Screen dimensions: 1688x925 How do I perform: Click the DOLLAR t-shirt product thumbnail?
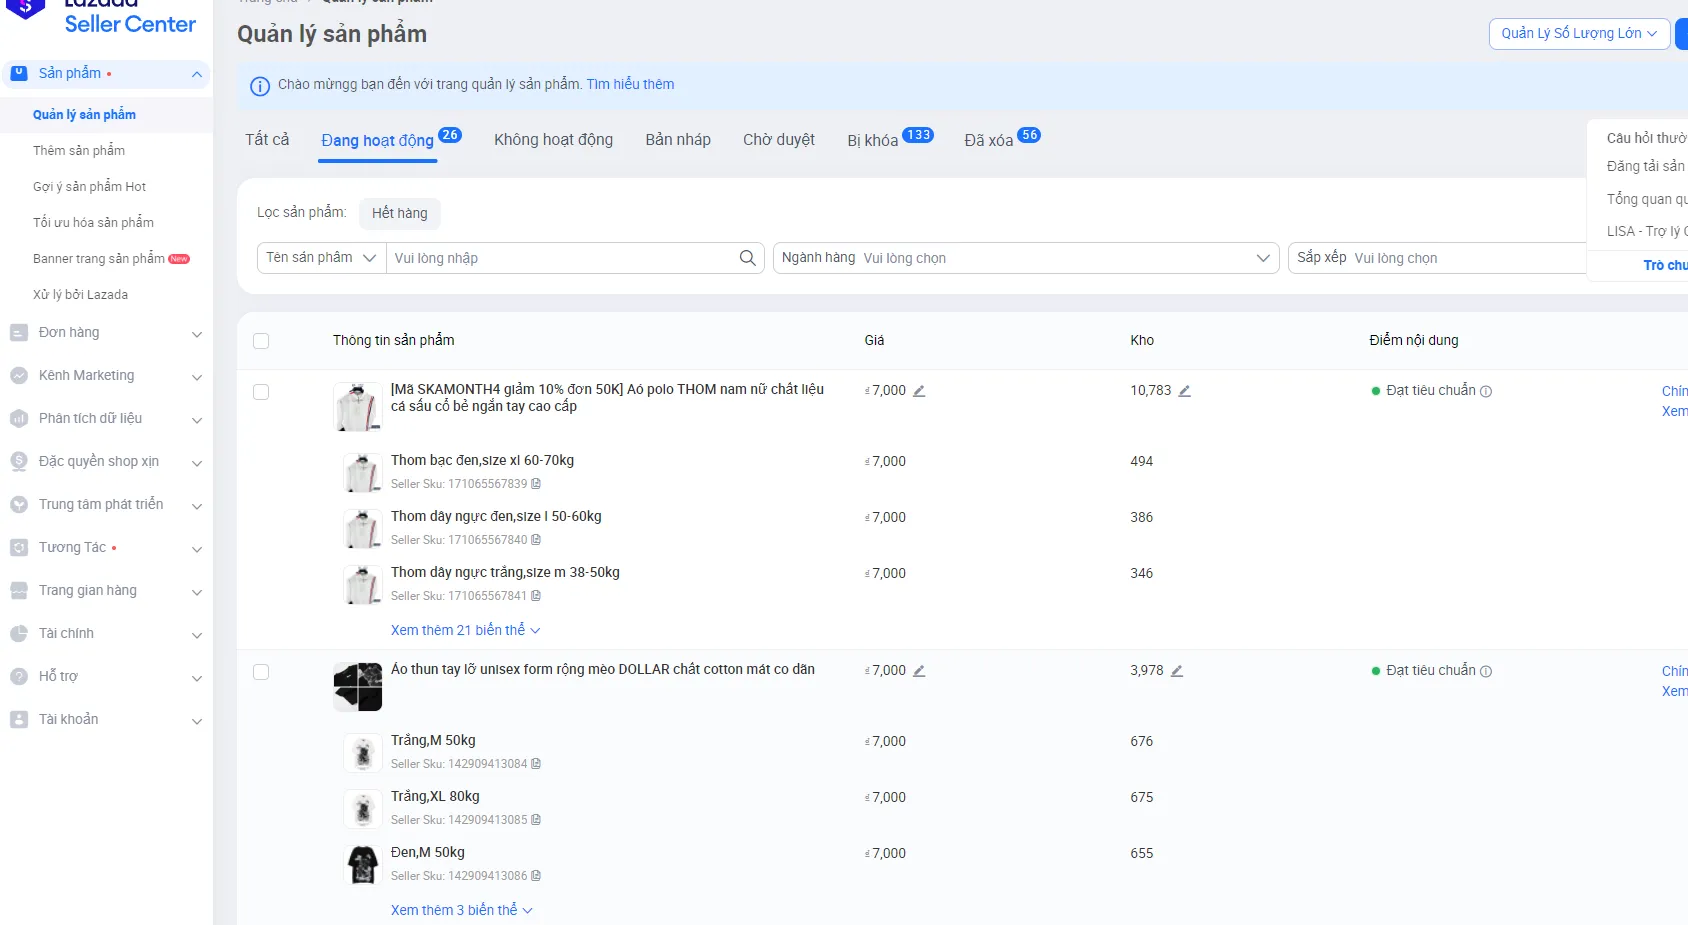pyautogui.click(x=357, y=686)
